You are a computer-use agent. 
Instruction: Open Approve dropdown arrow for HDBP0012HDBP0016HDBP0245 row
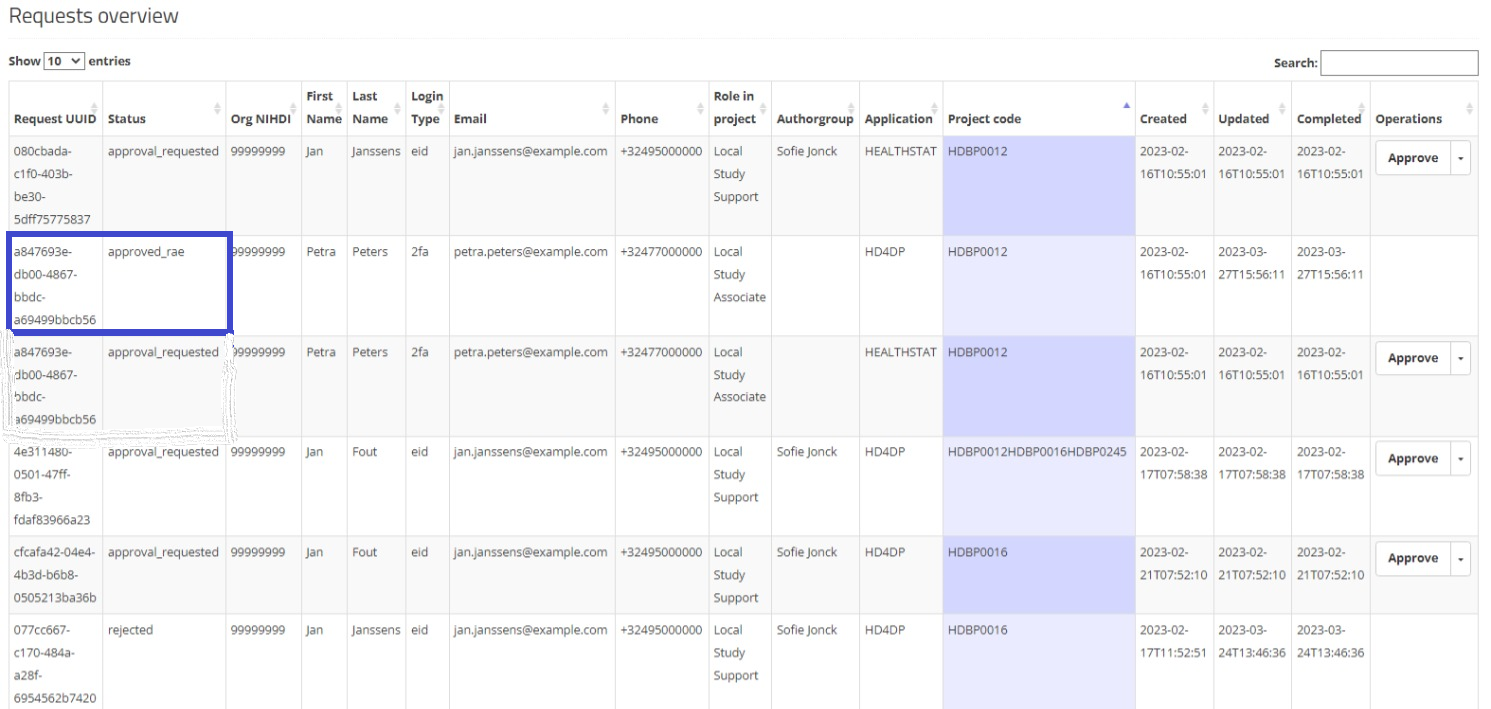[1460, 459]
